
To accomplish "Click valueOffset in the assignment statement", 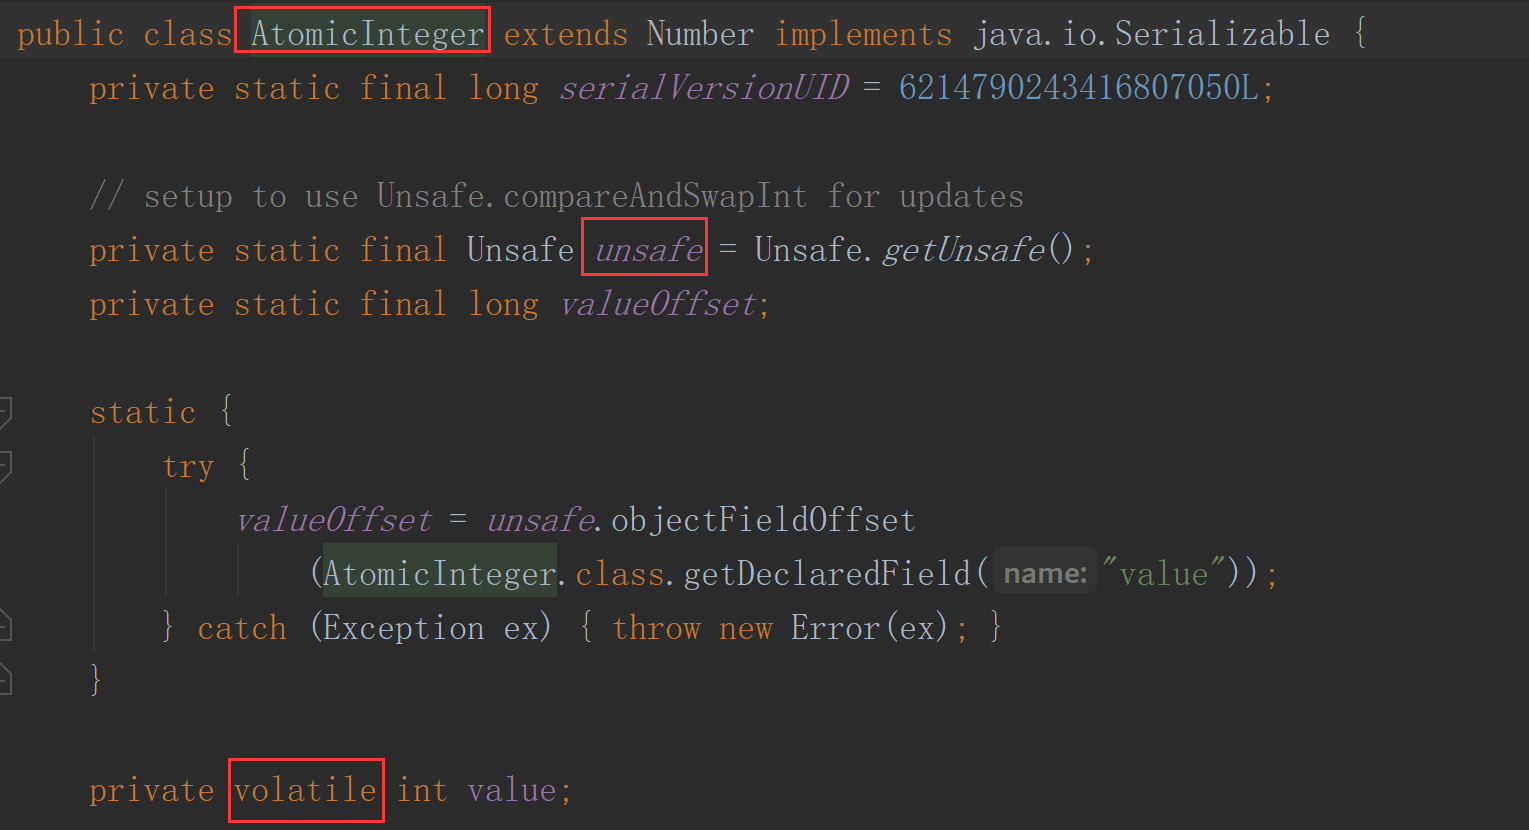I will pyautogui.click(x=334, y=520).
